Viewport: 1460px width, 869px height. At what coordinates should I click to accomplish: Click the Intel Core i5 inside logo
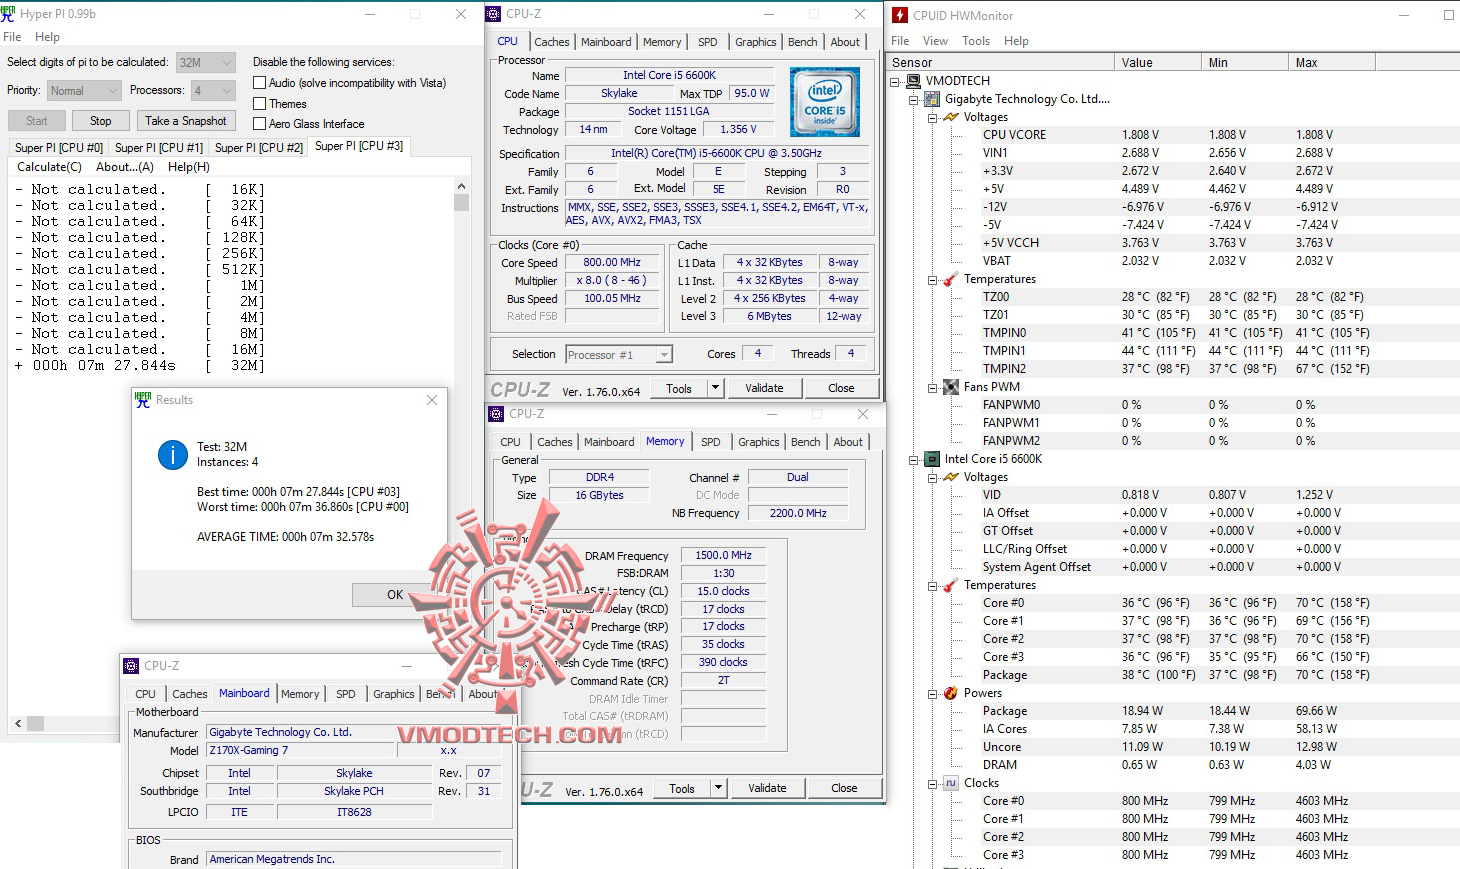click(825, 102)
